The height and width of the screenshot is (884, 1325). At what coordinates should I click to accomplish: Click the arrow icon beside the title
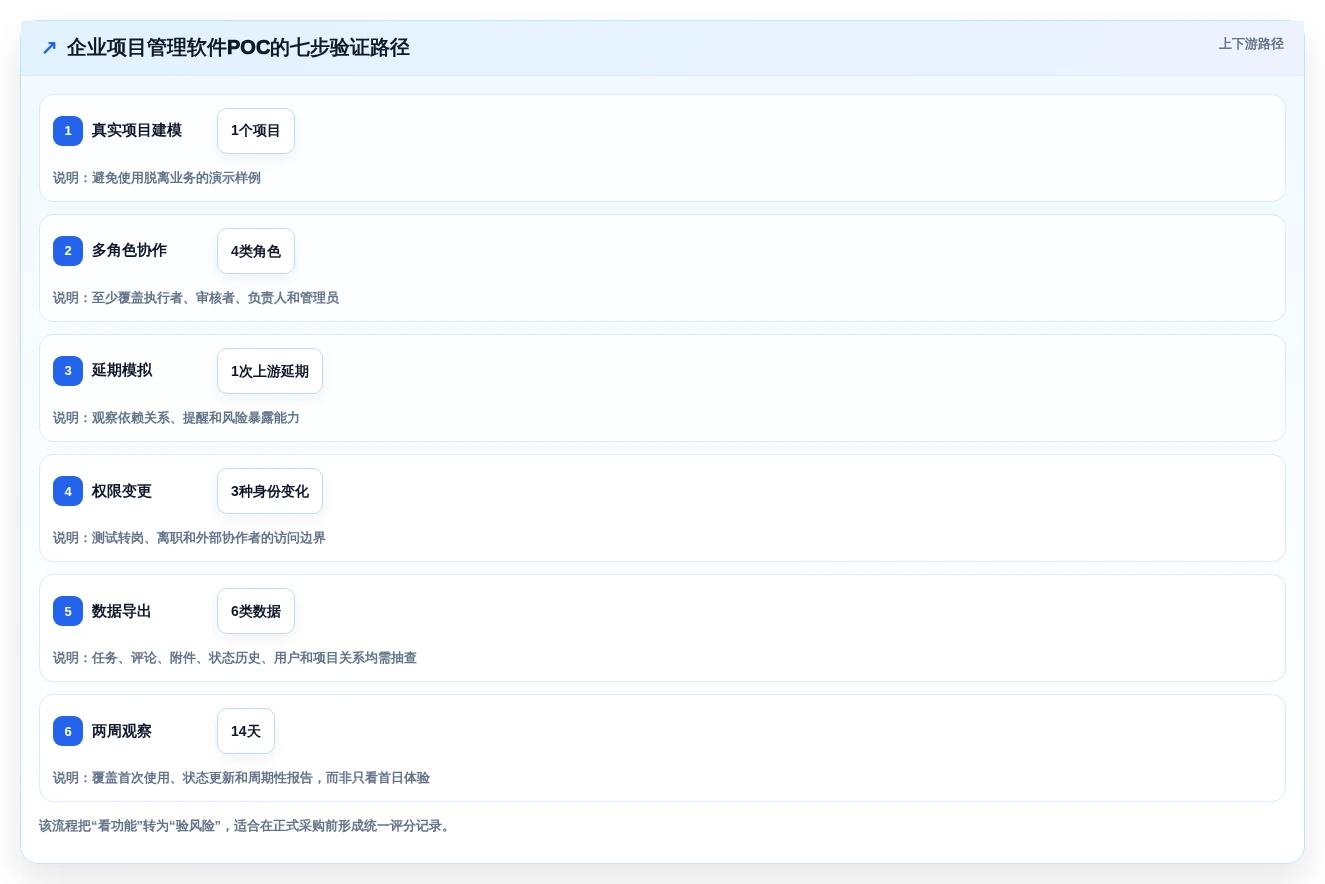tap(49, 48)
